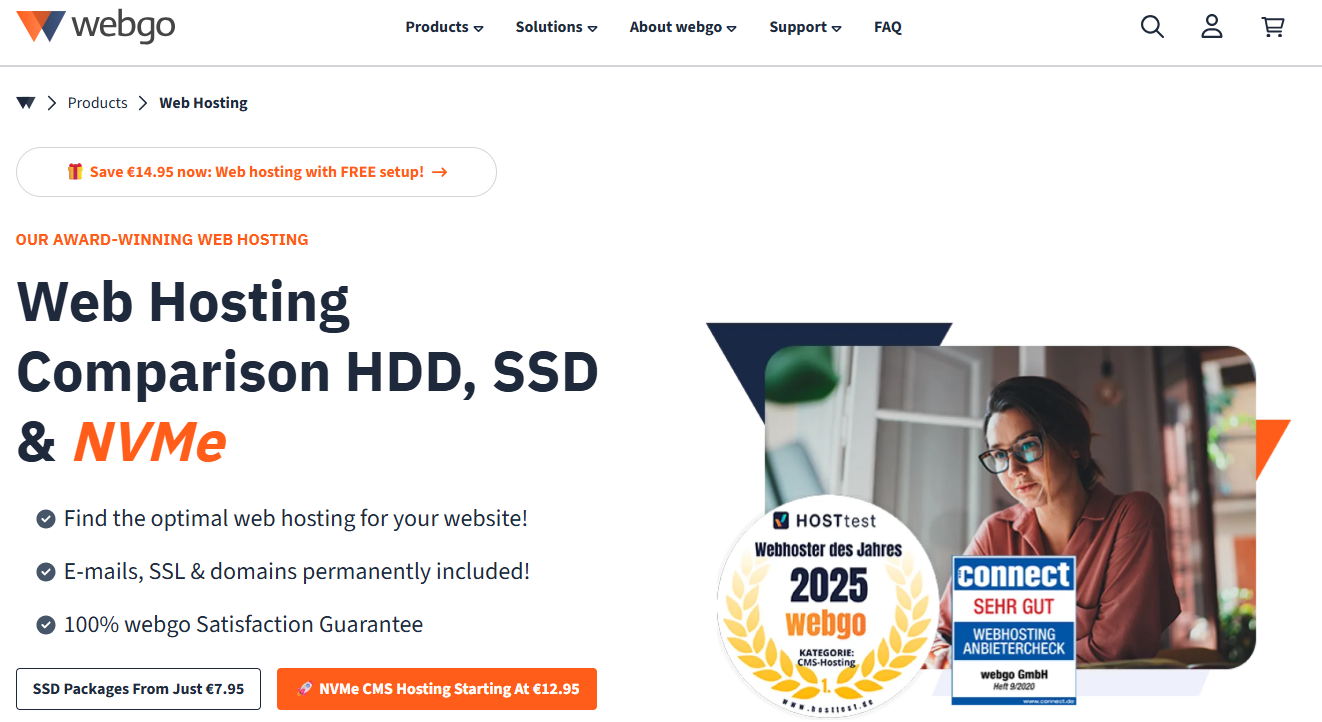This screenshot has height=722, width=1322.
Task: Open the FAQ menu item
Action: (x=888, y=27)
